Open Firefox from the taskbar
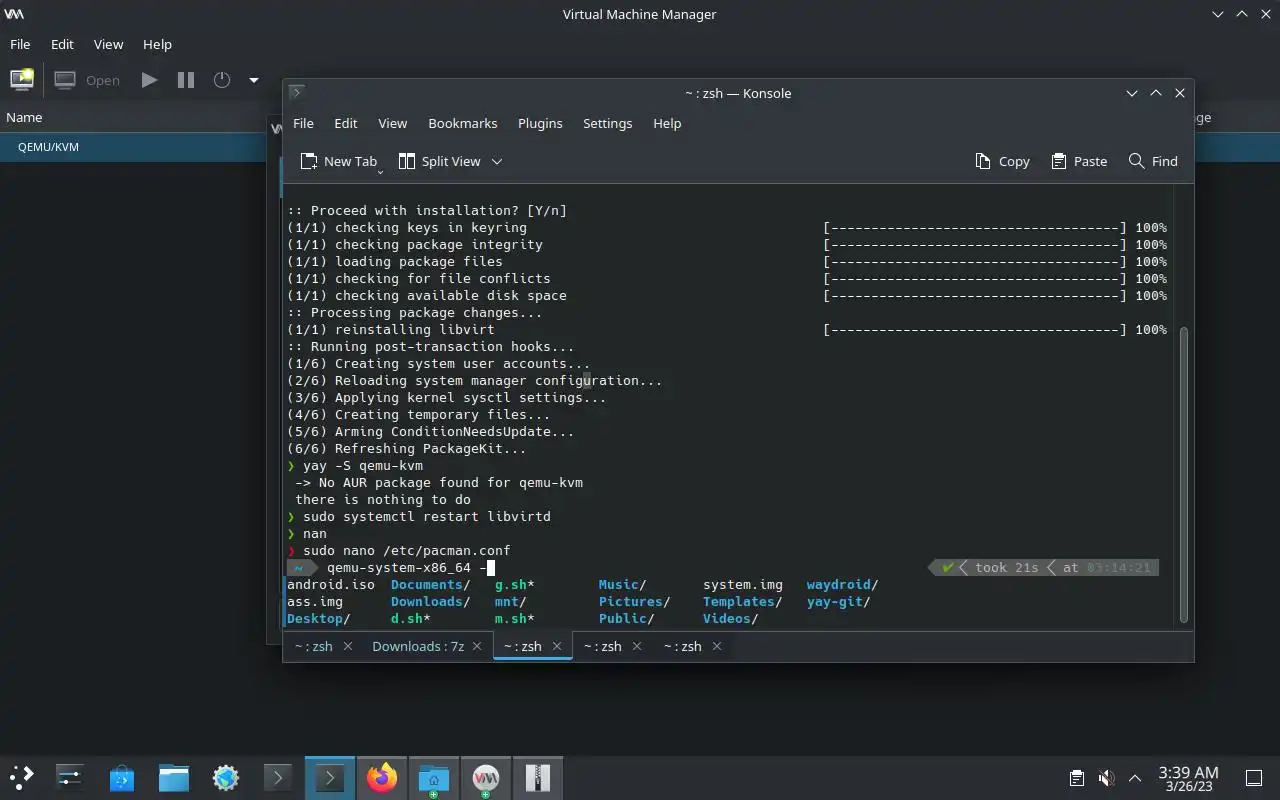Screen dimensions: 1280x800 (382, 776)
